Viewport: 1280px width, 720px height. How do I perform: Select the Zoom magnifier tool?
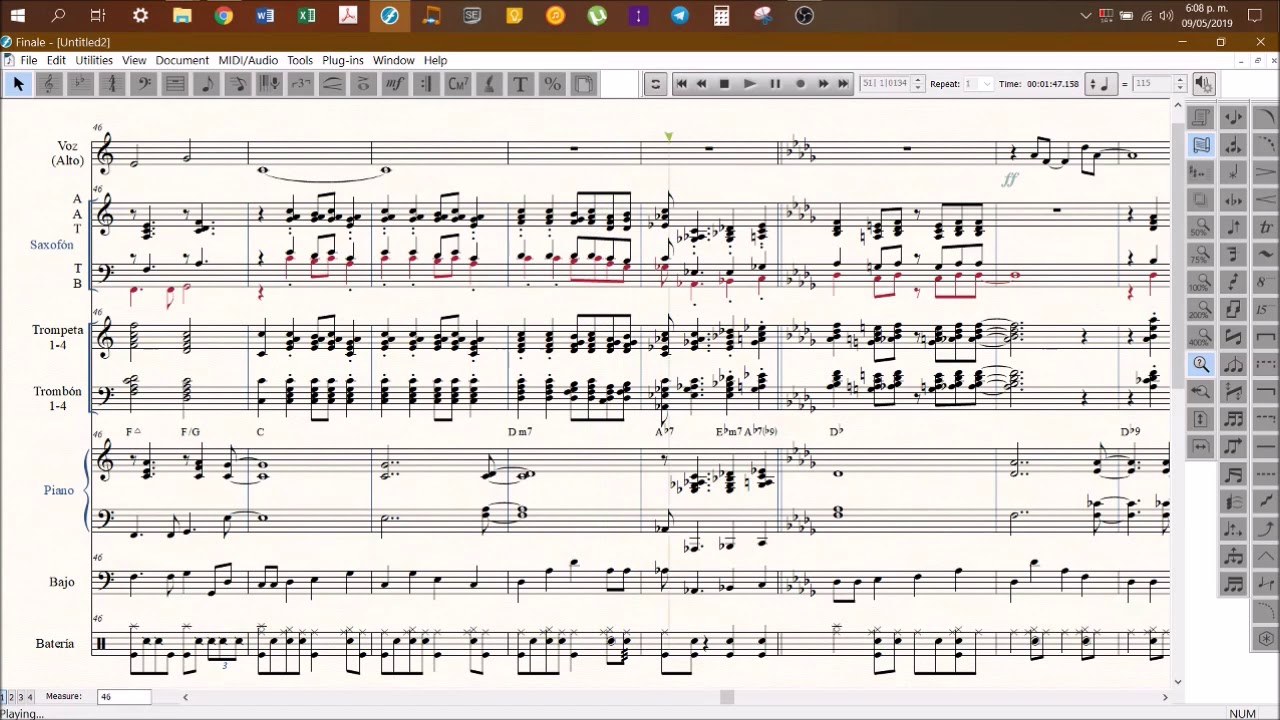click(x=1201, y=364)
